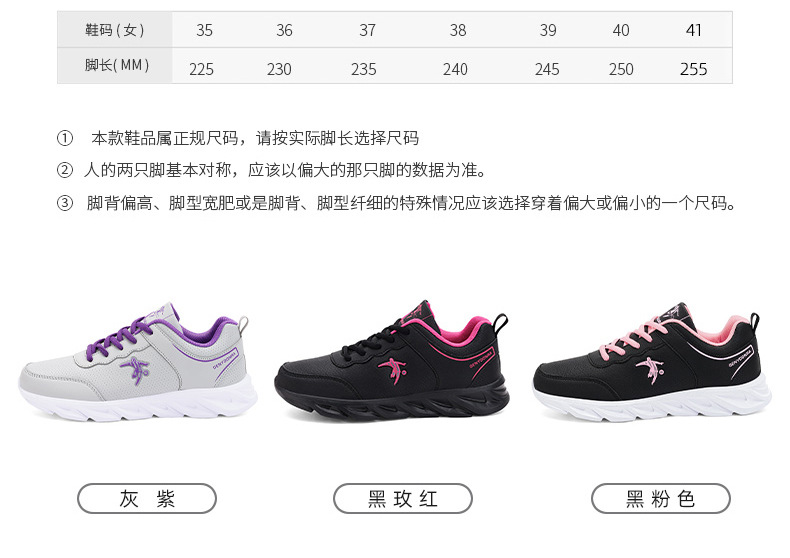
Task: Click the circled number ② marker
Action: click(64, 170)
